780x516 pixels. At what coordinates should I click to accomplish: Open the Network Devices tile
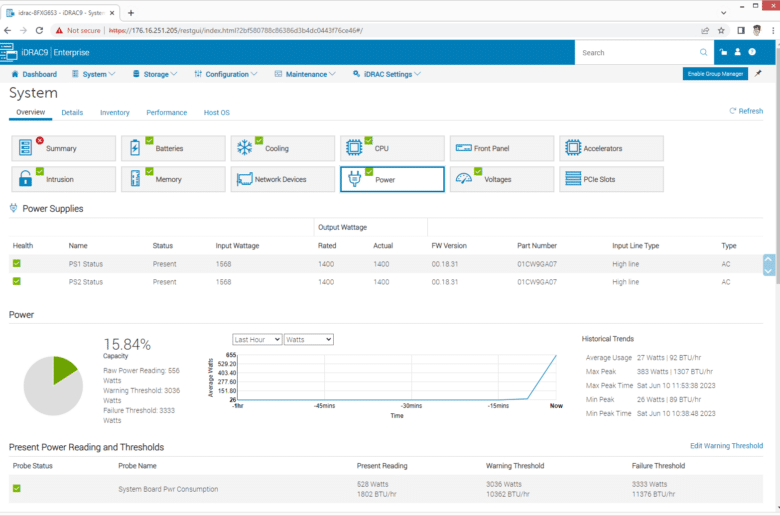tap(283, 179)
